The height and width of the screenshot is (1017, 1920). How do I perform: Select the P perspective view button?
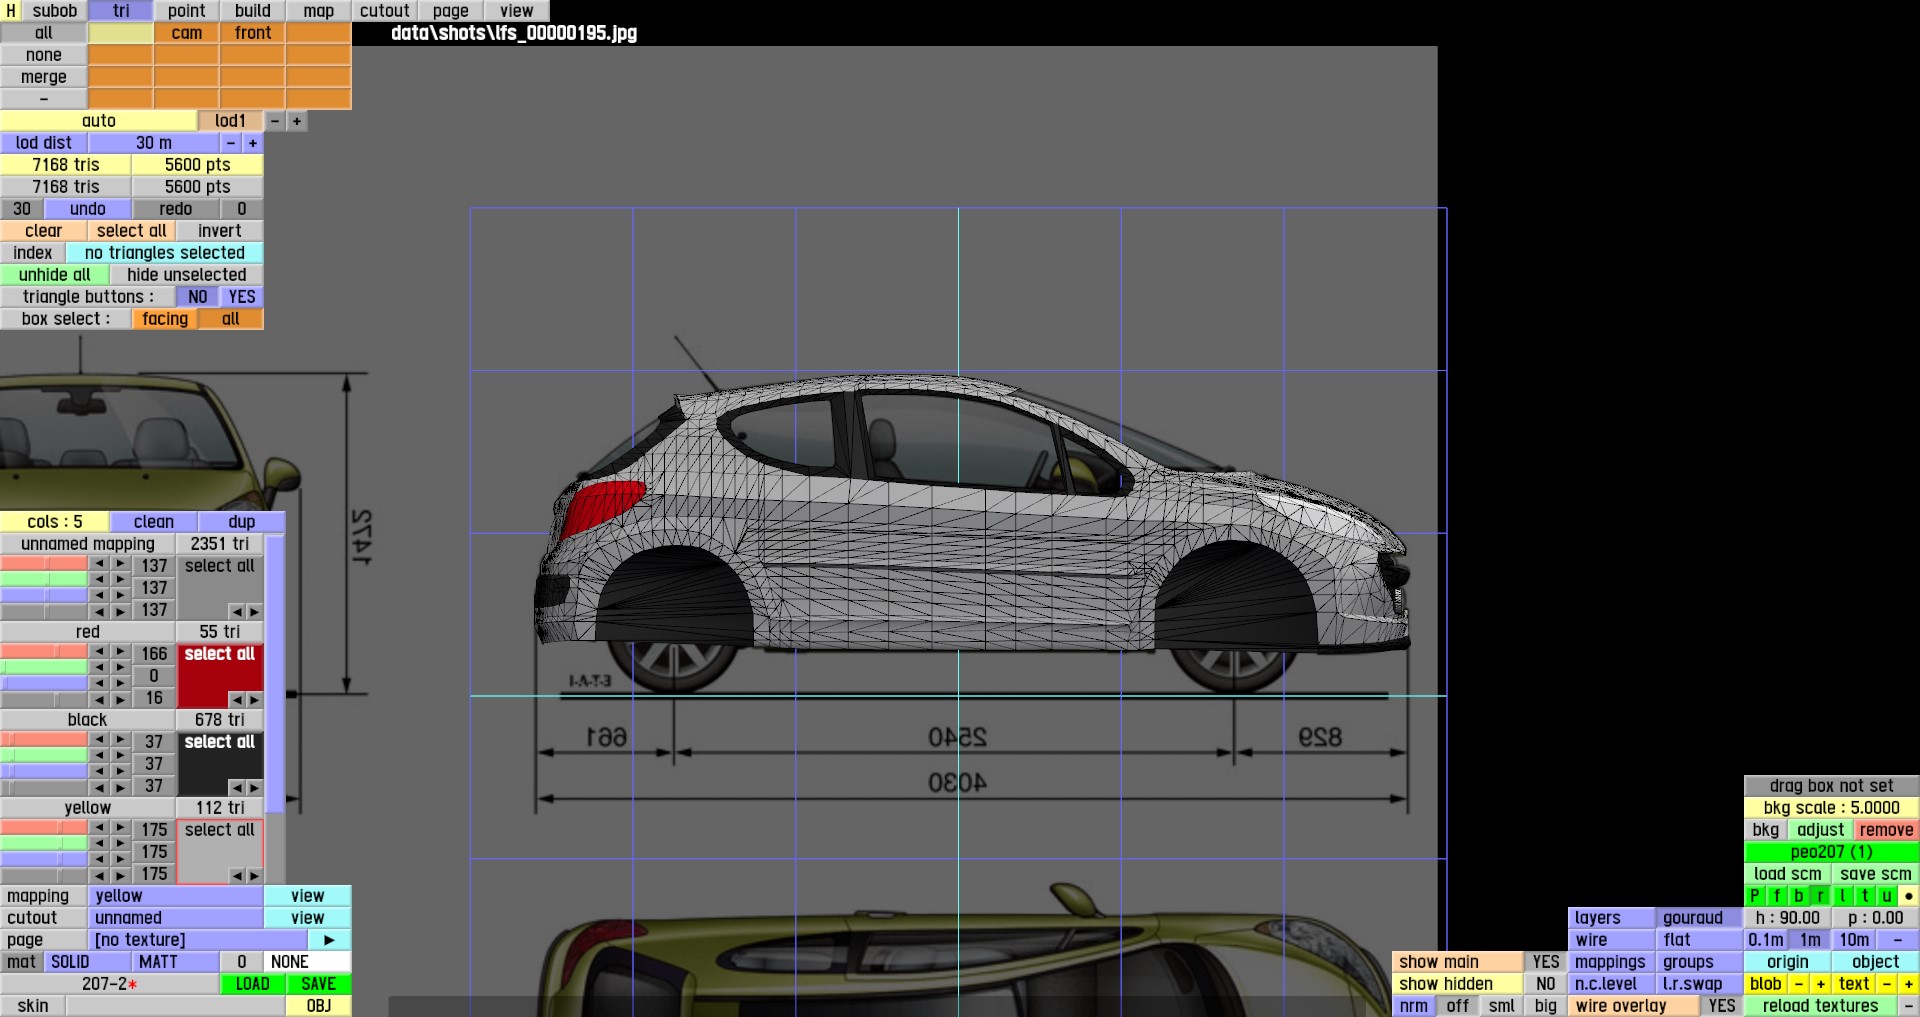(x=1755, y=896)
